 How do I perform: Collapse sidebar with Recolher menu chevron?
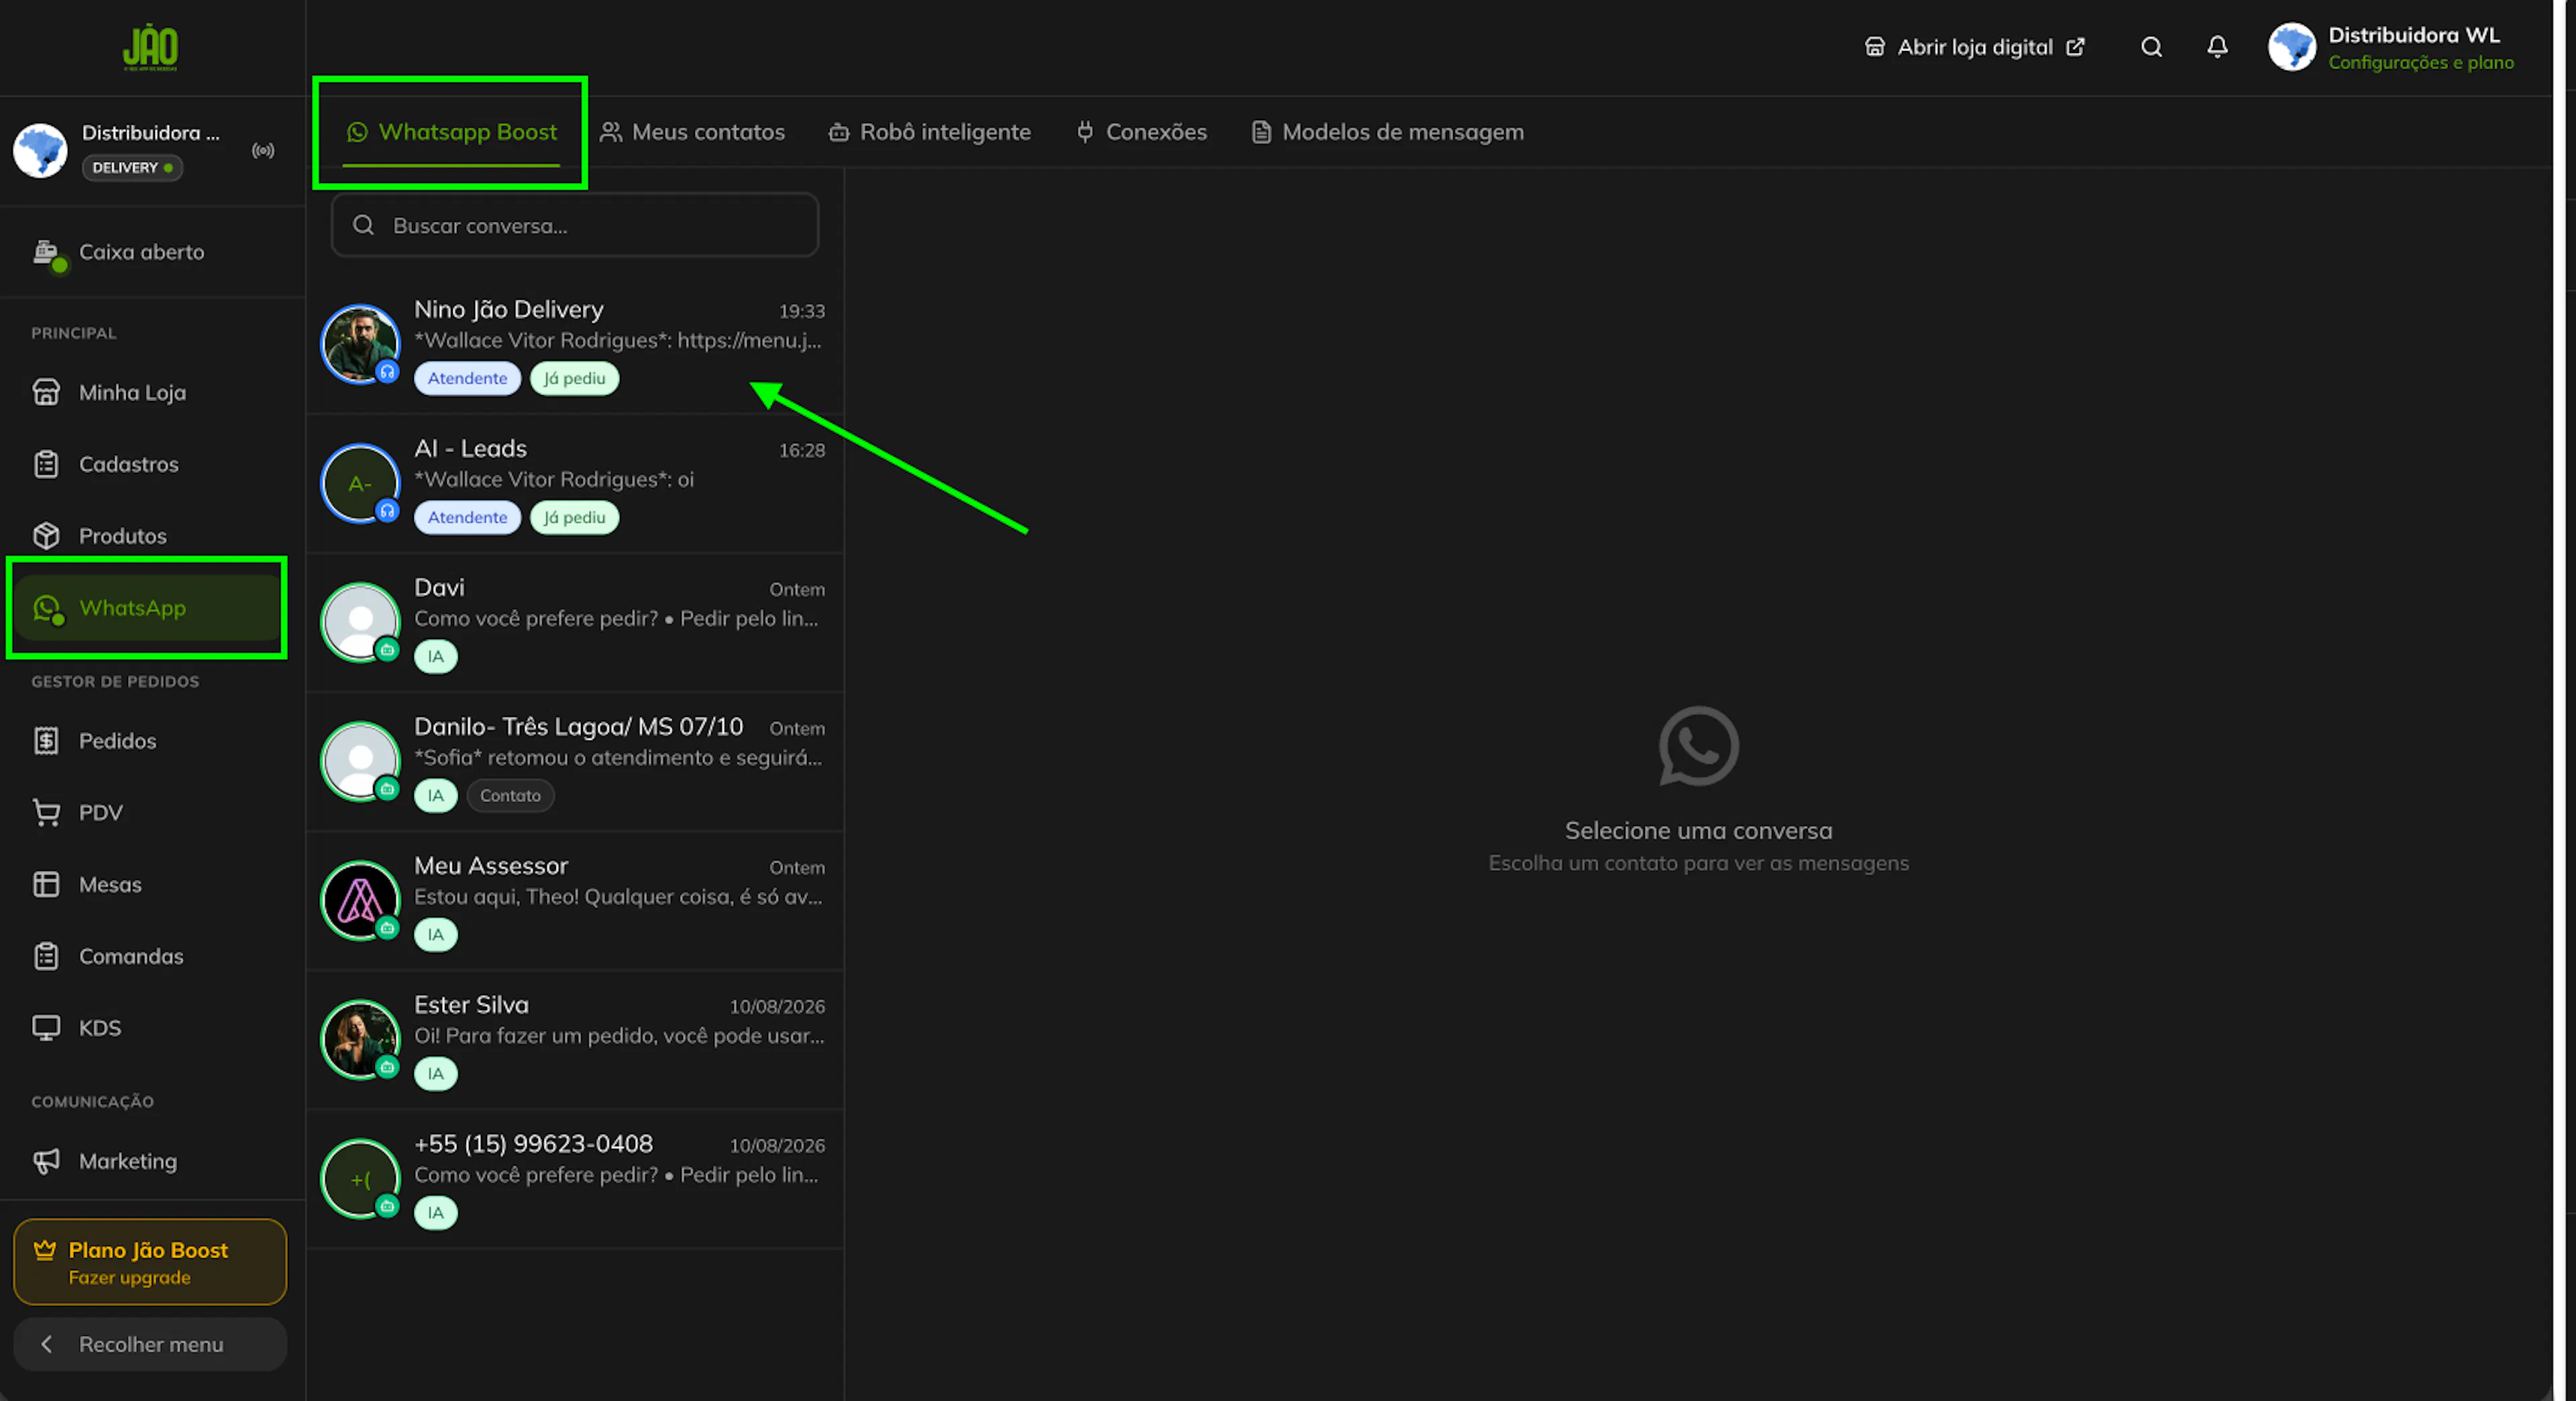[46, 1344]
